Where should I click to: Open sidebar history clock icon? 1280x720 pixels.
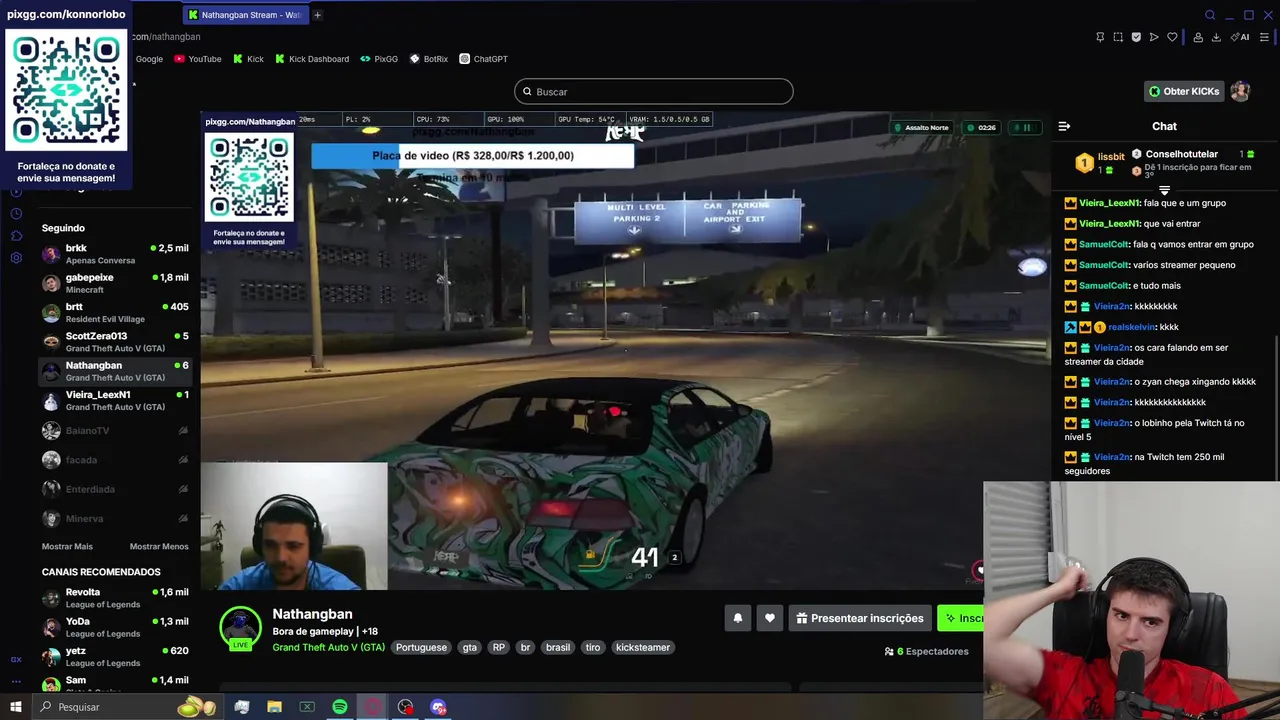(16, 214)
